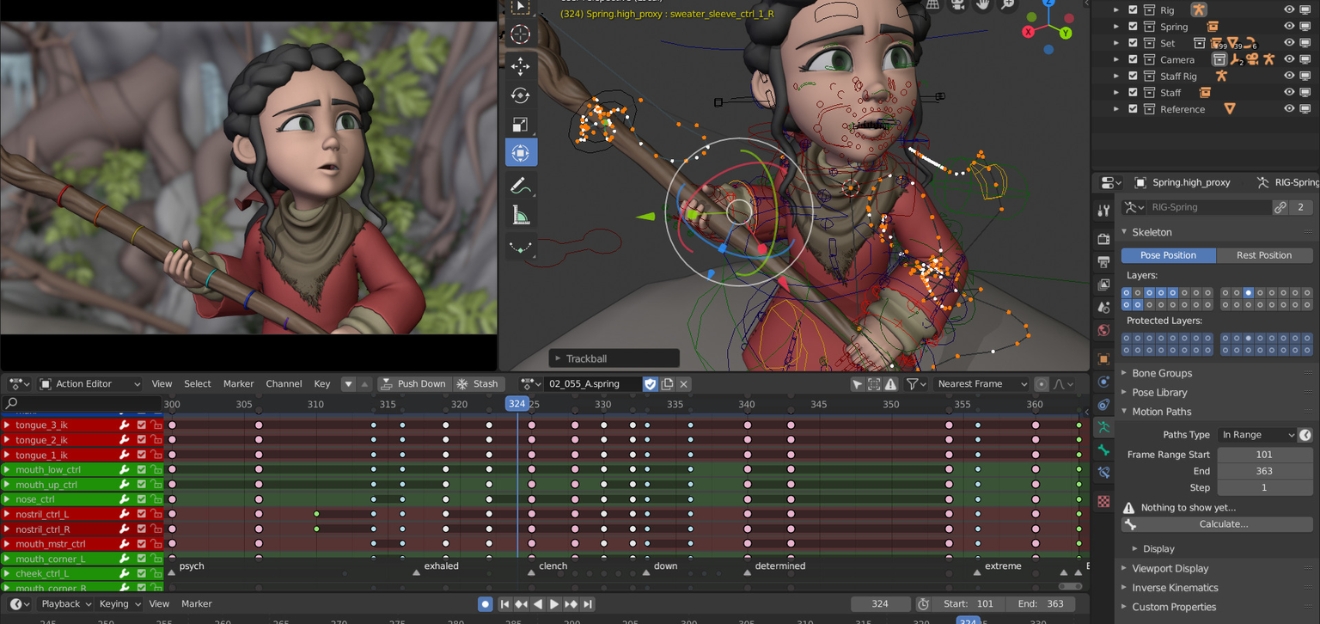The height and width of the screenshot is (624, 1320).
Task: Jump to the previous keyframe
Action: [x=521, y=604]
